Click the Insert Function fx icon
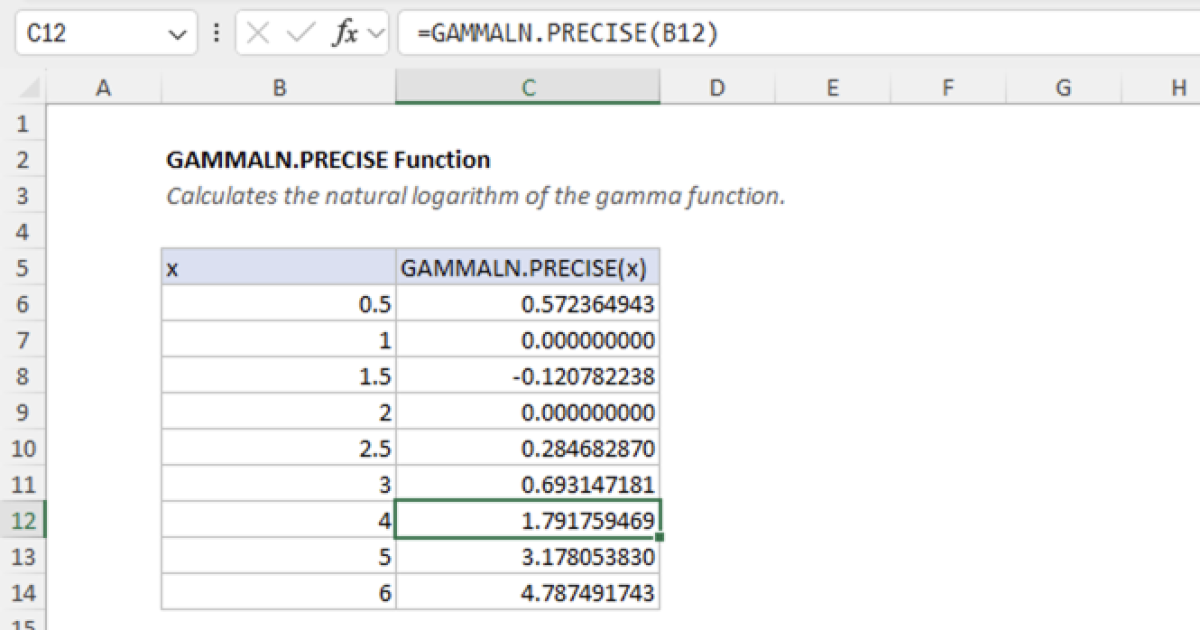 pyautogui.click(x=345, y=33)
